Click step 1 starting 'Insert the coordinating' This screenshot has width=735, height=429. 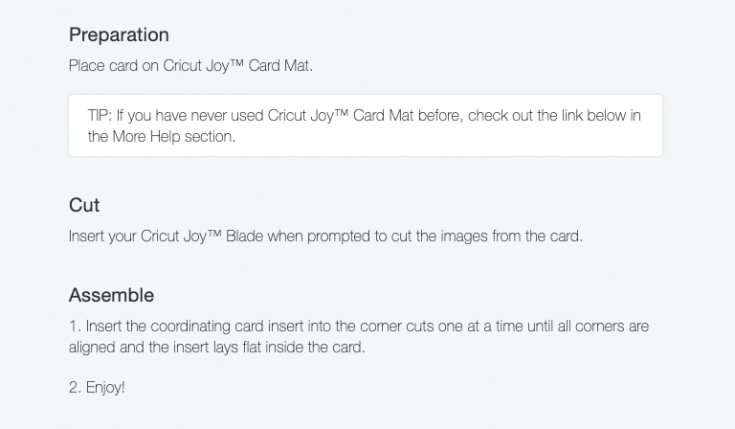[x=359, y=337]
